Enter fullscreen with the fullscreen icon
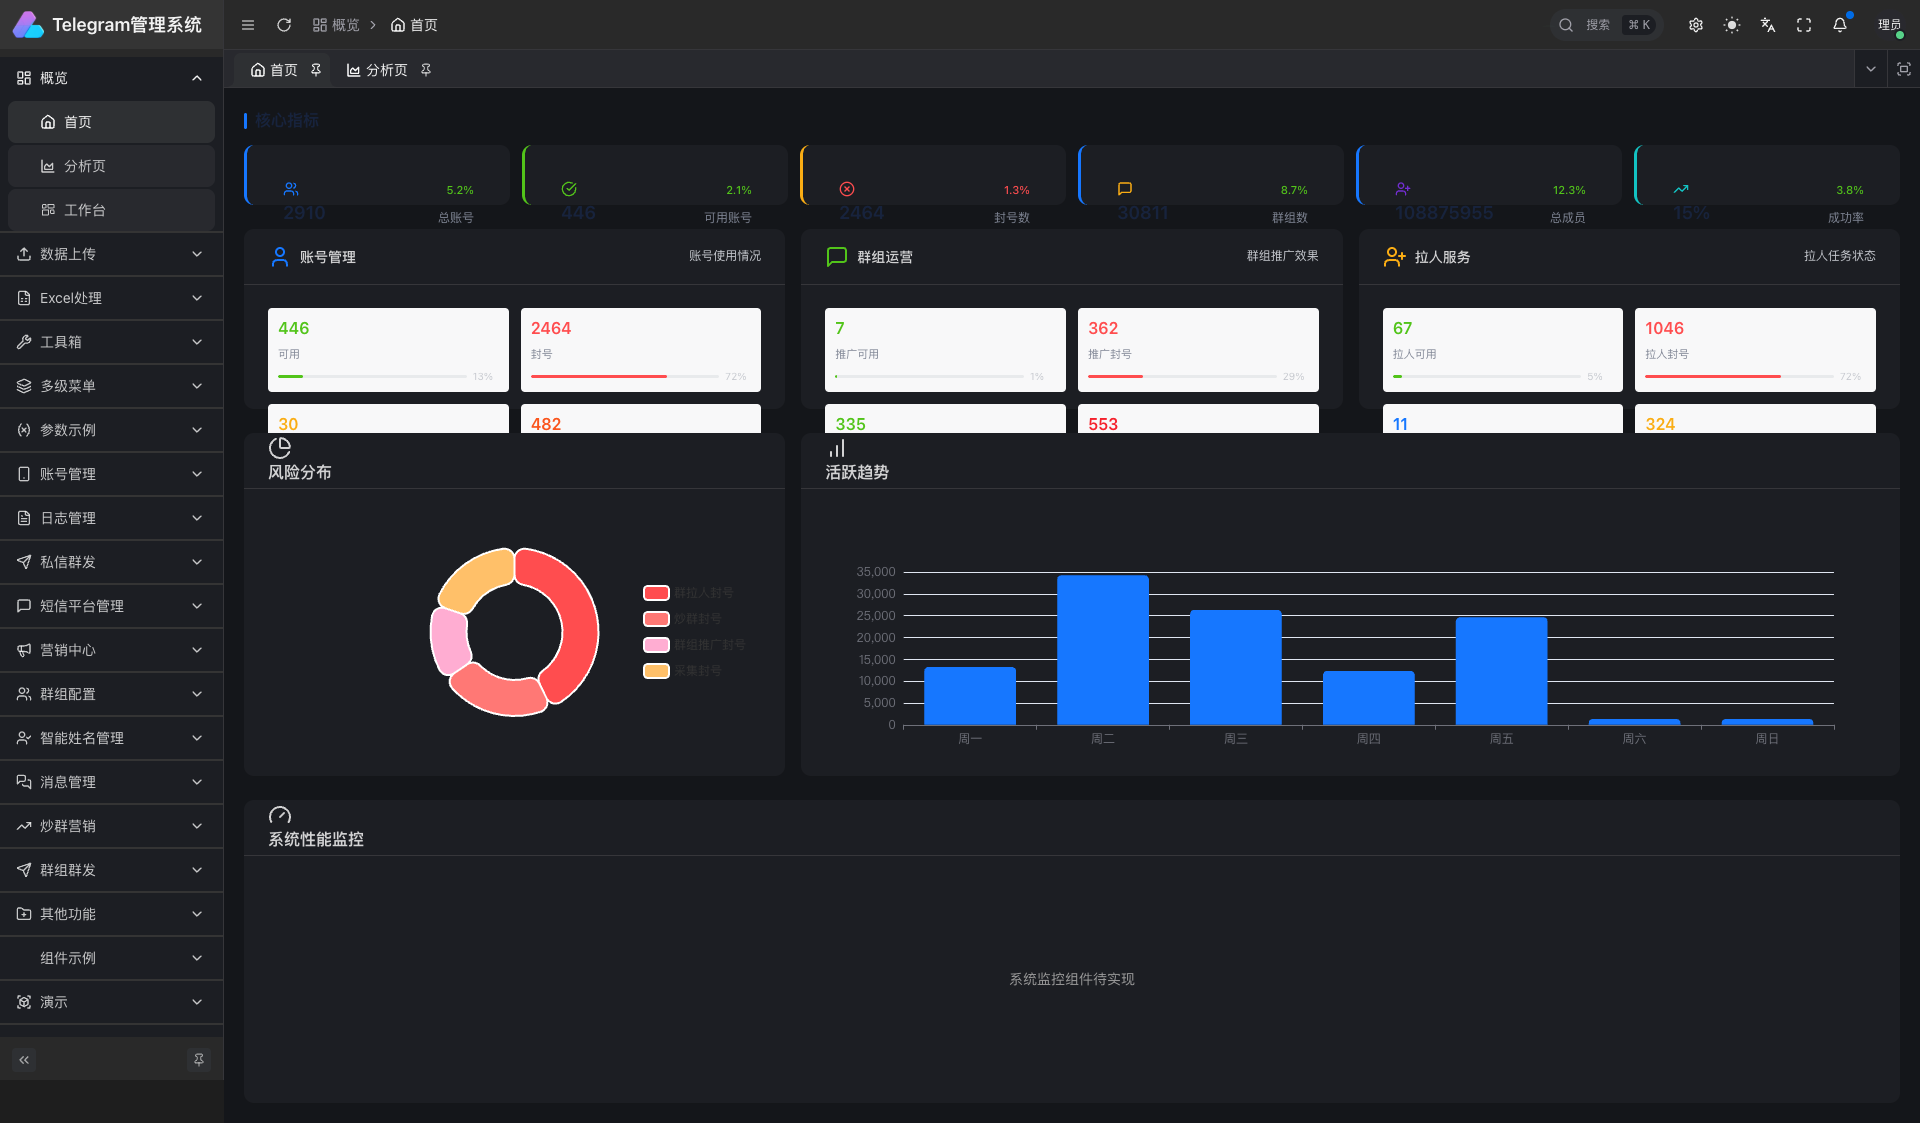The height and width of the screenshot is (1123, 1920). 1804,25
